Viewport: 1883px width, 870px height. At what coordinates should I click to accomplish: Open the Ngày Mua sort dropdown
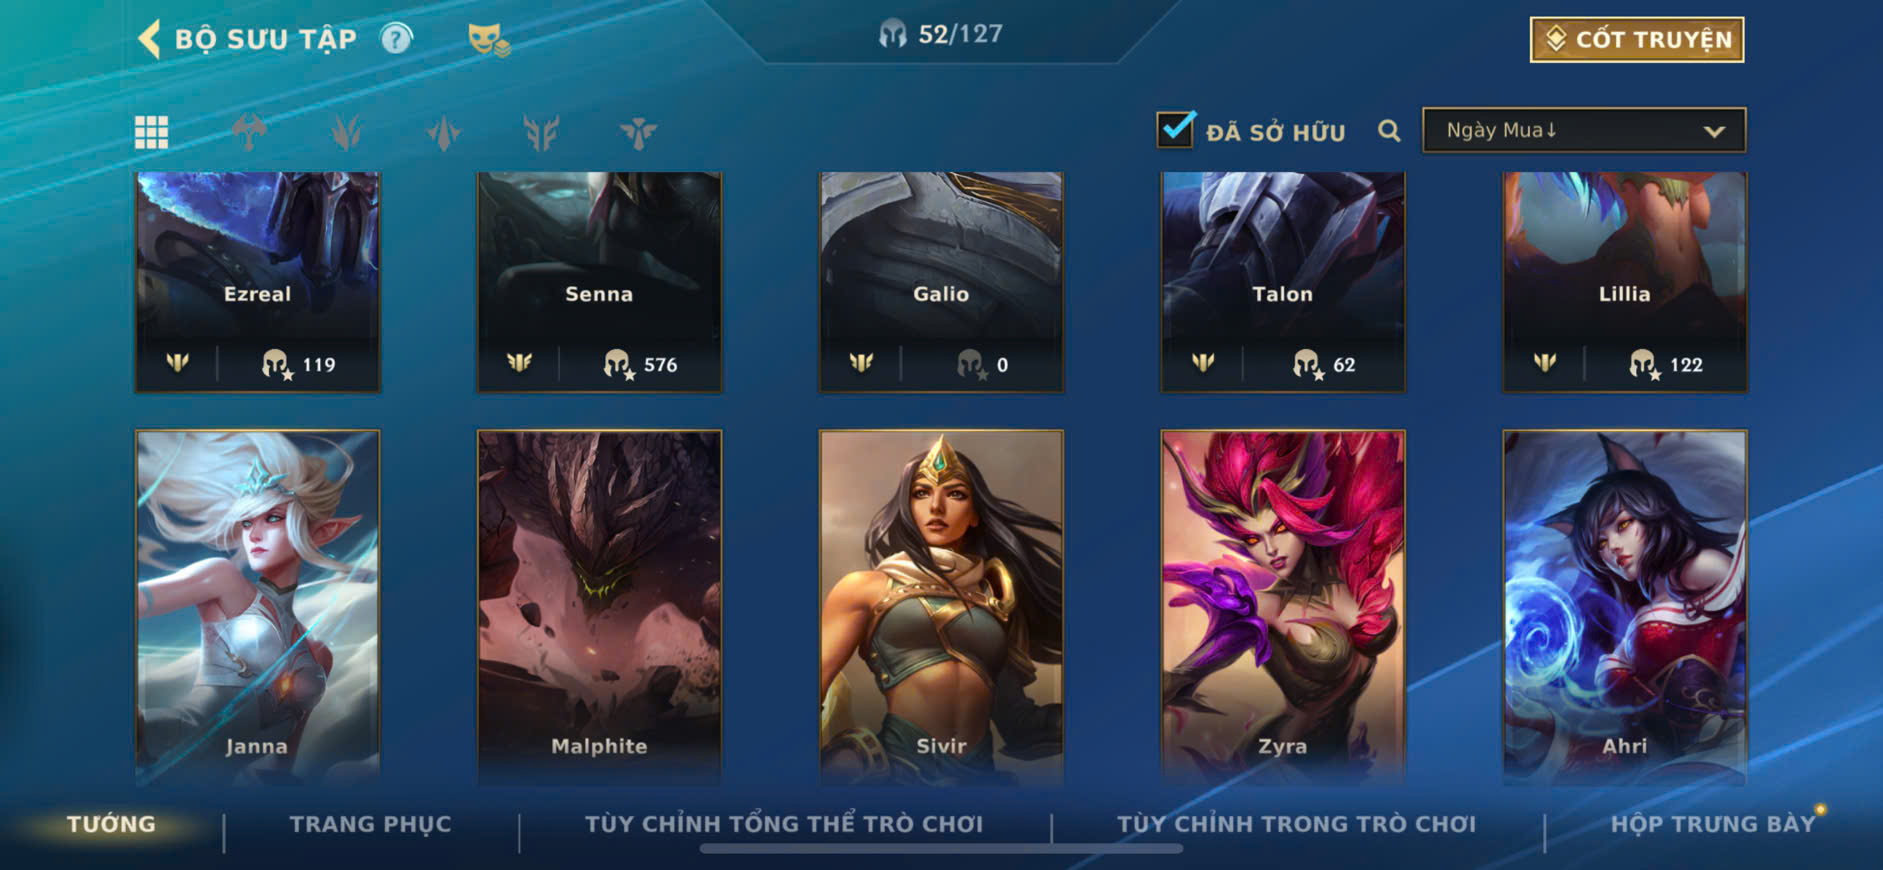1584,130
